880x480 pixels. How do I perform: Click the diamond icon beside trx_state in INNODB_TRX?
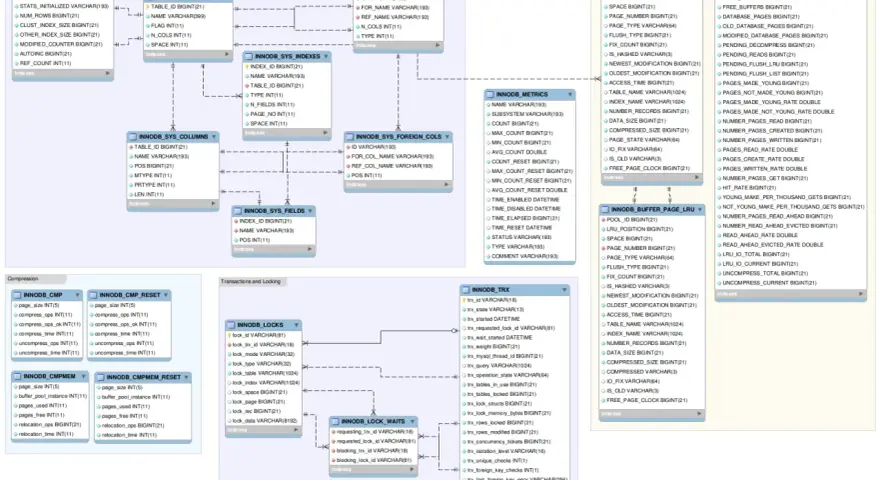pyautogui.click(x=464, y=310)
